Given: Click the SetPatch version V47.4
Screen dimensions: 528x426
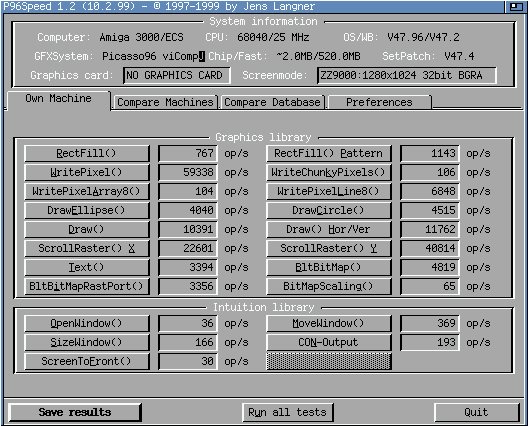Looking at the screenshot, I should pyautogui.click(x=459, y=56).
